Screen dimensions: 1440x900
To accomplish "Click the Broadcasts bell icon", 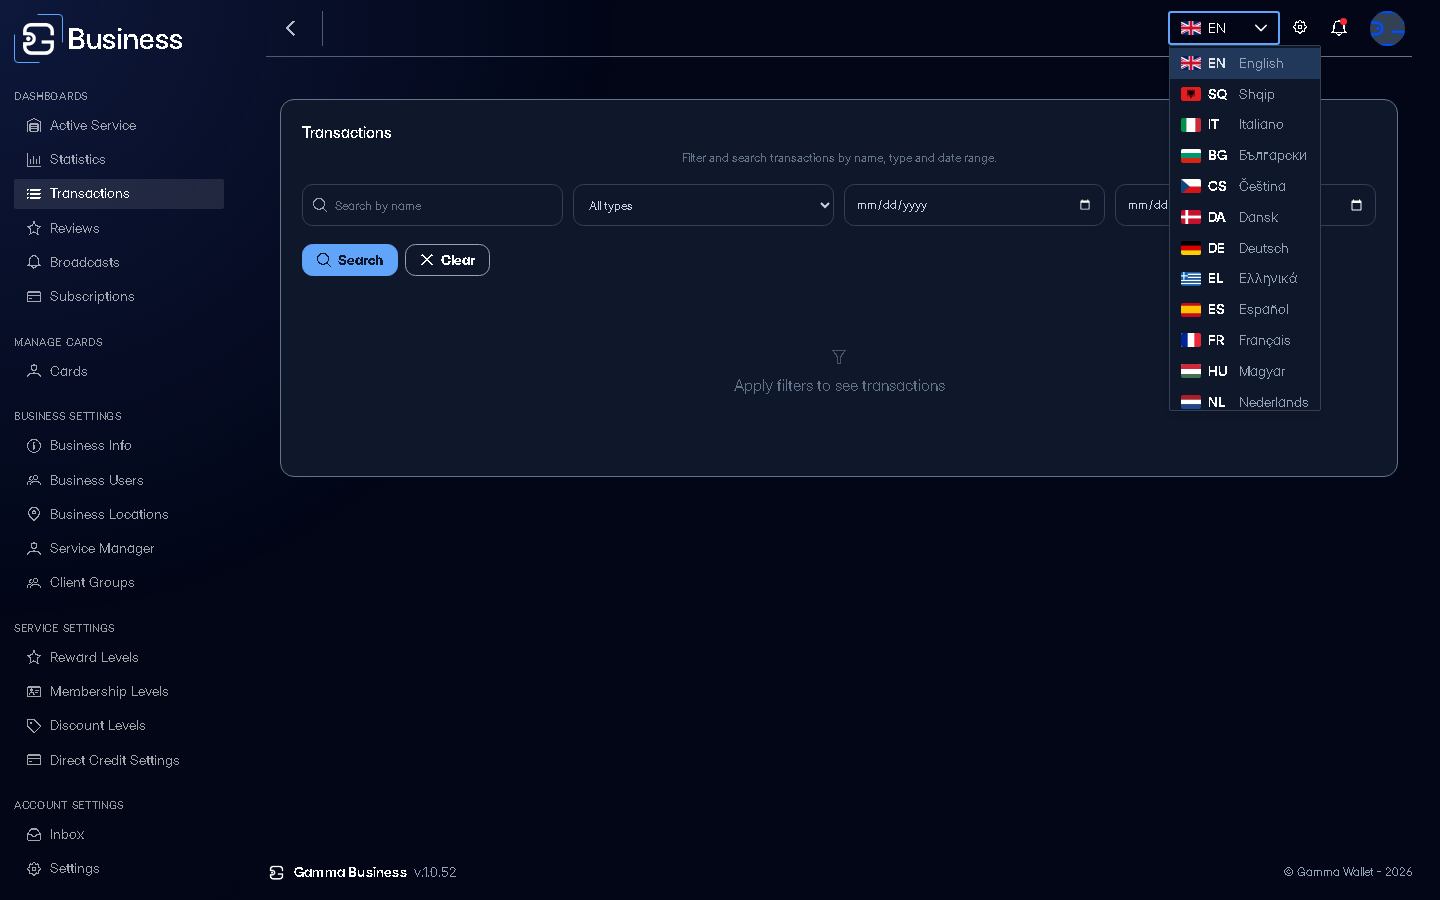I will pyautogui.click(x=34, y=263).
